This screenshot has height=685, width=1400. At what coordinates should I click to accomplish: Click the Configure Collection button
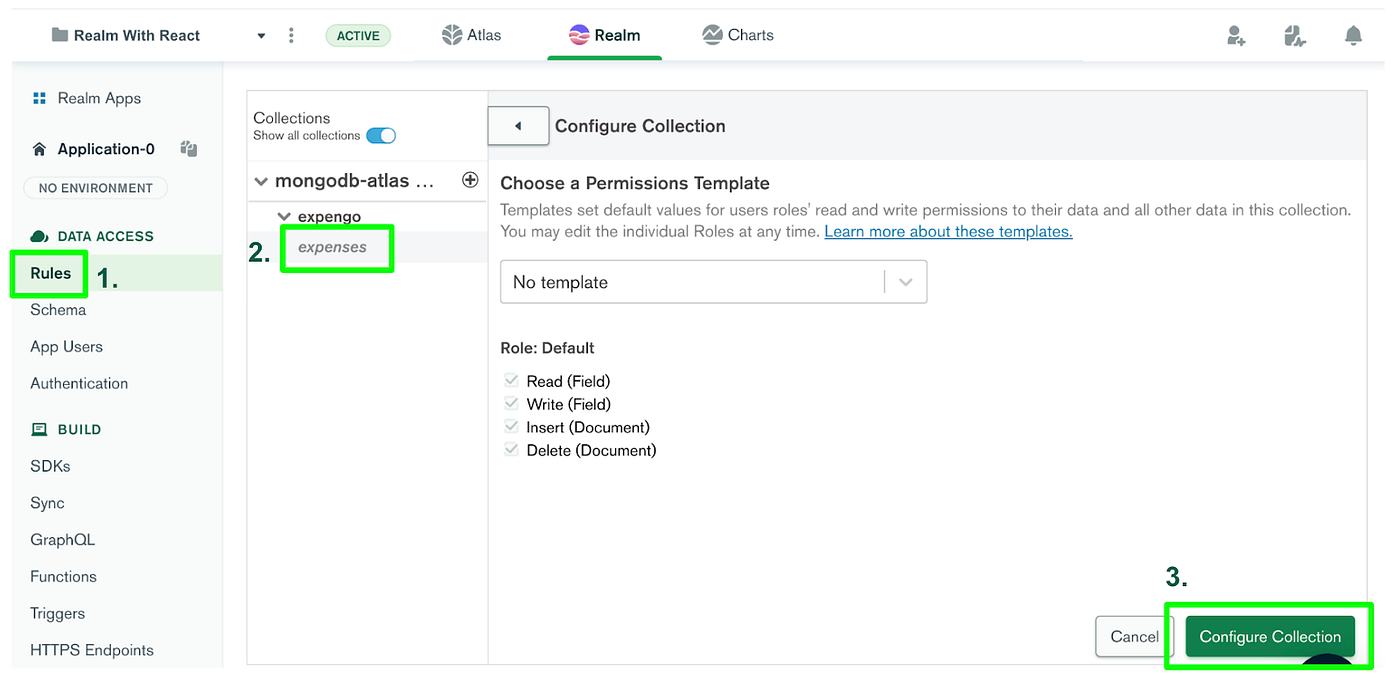click(1269, 636)
